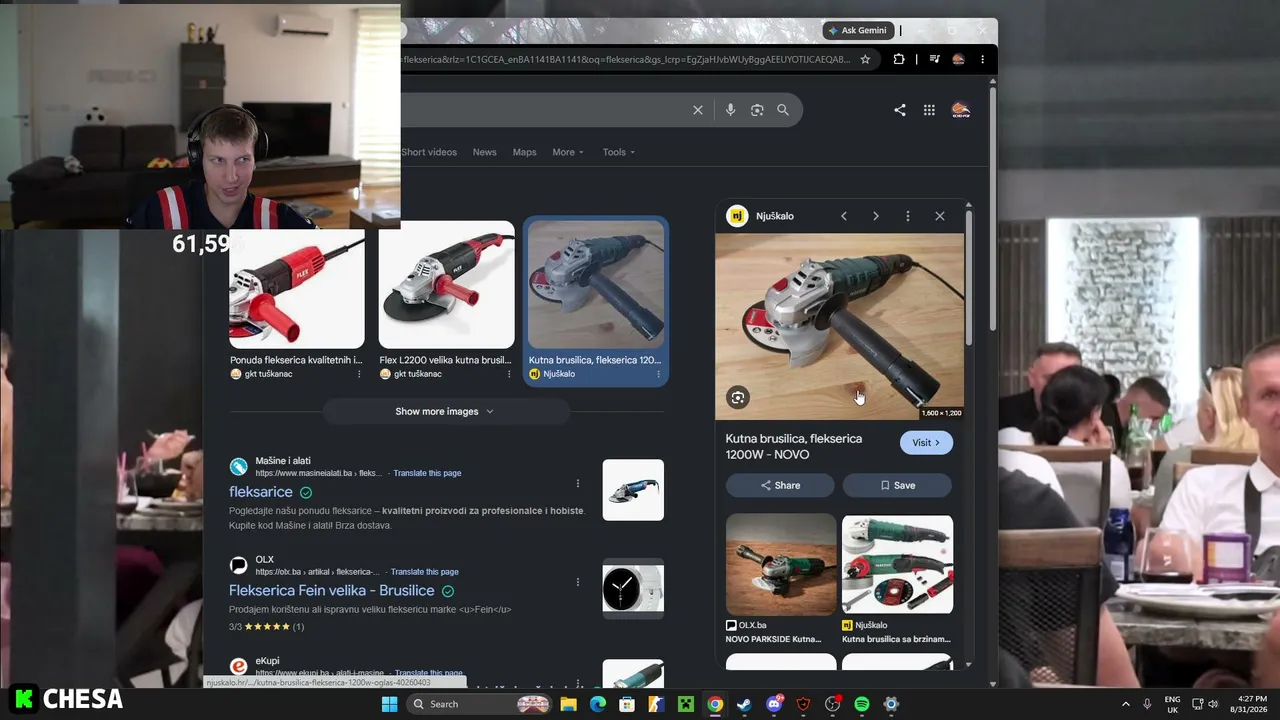
Task: Switch to the News results tab
Action: pyautogui.click(x=485, y=152)
